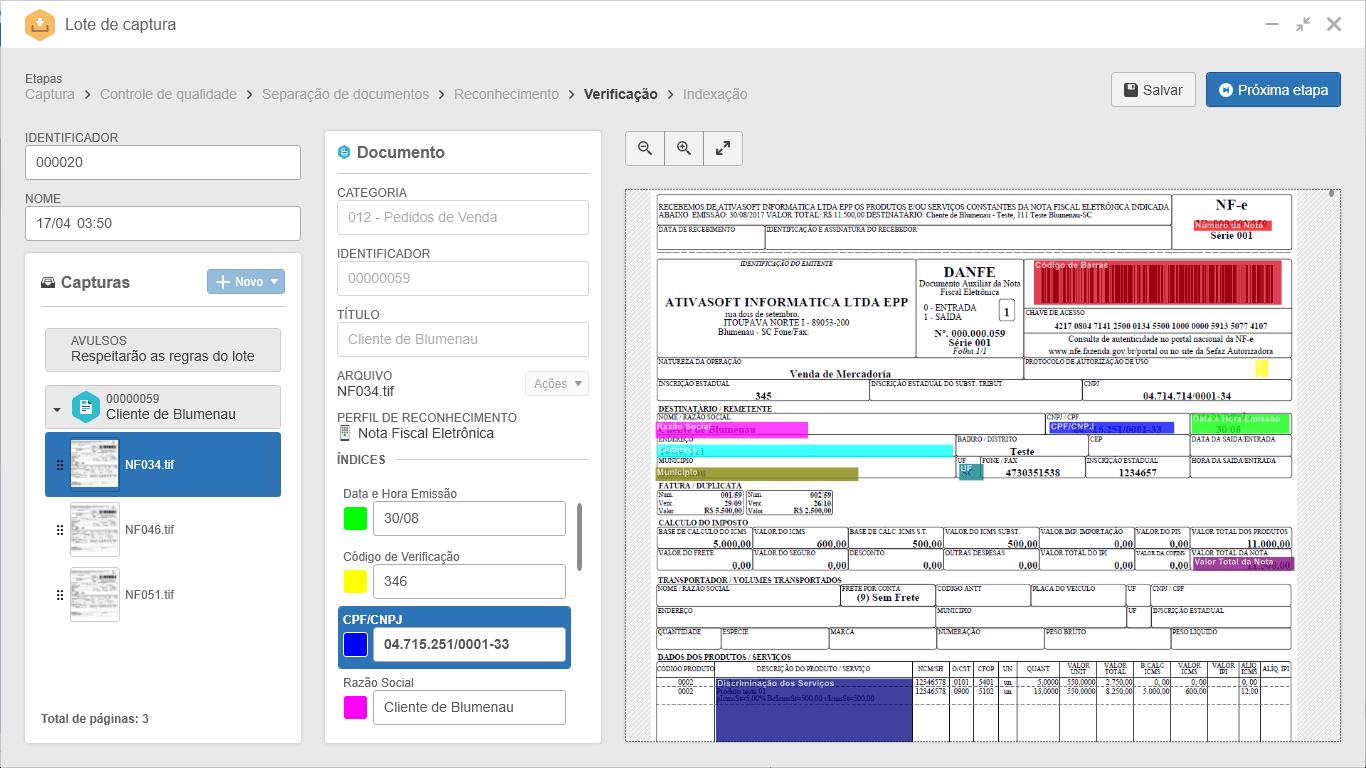Click the olive Município highlight region
Image resolution: width=1366 pixels, height=768 pixels.
point(757,473)
